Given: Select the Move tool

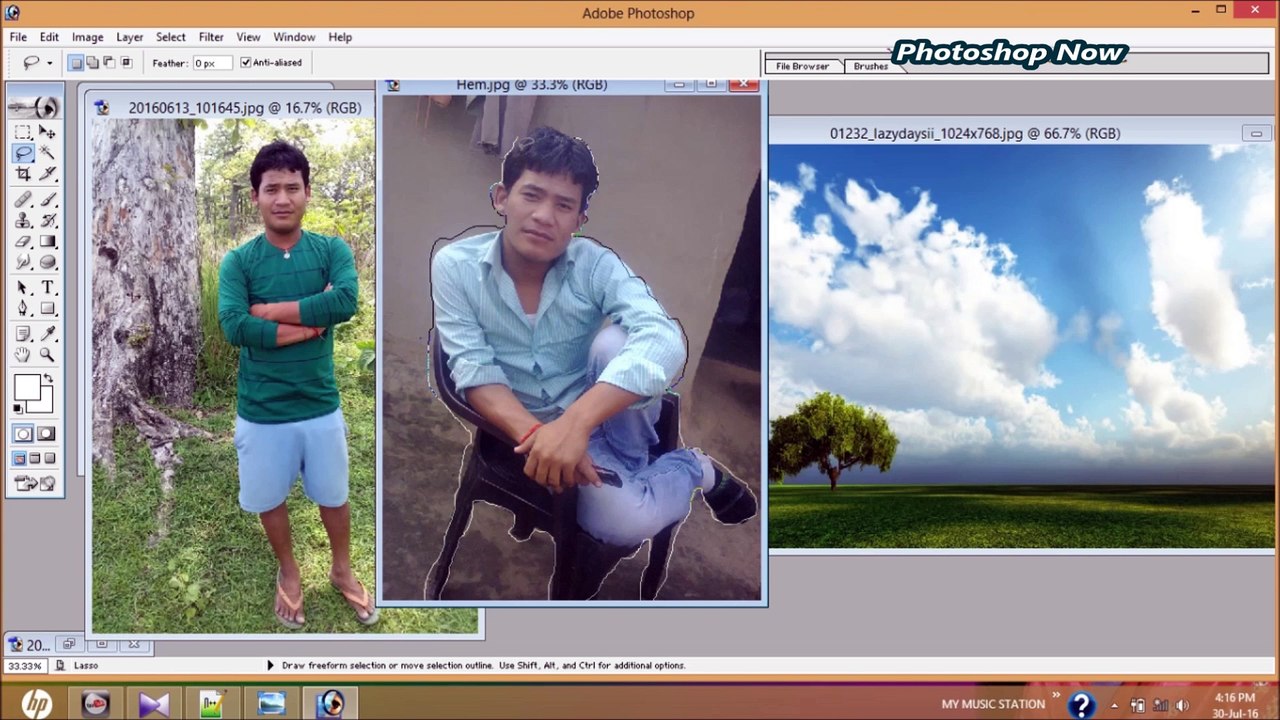Looking at the screenshot, I should pos(47,132).
